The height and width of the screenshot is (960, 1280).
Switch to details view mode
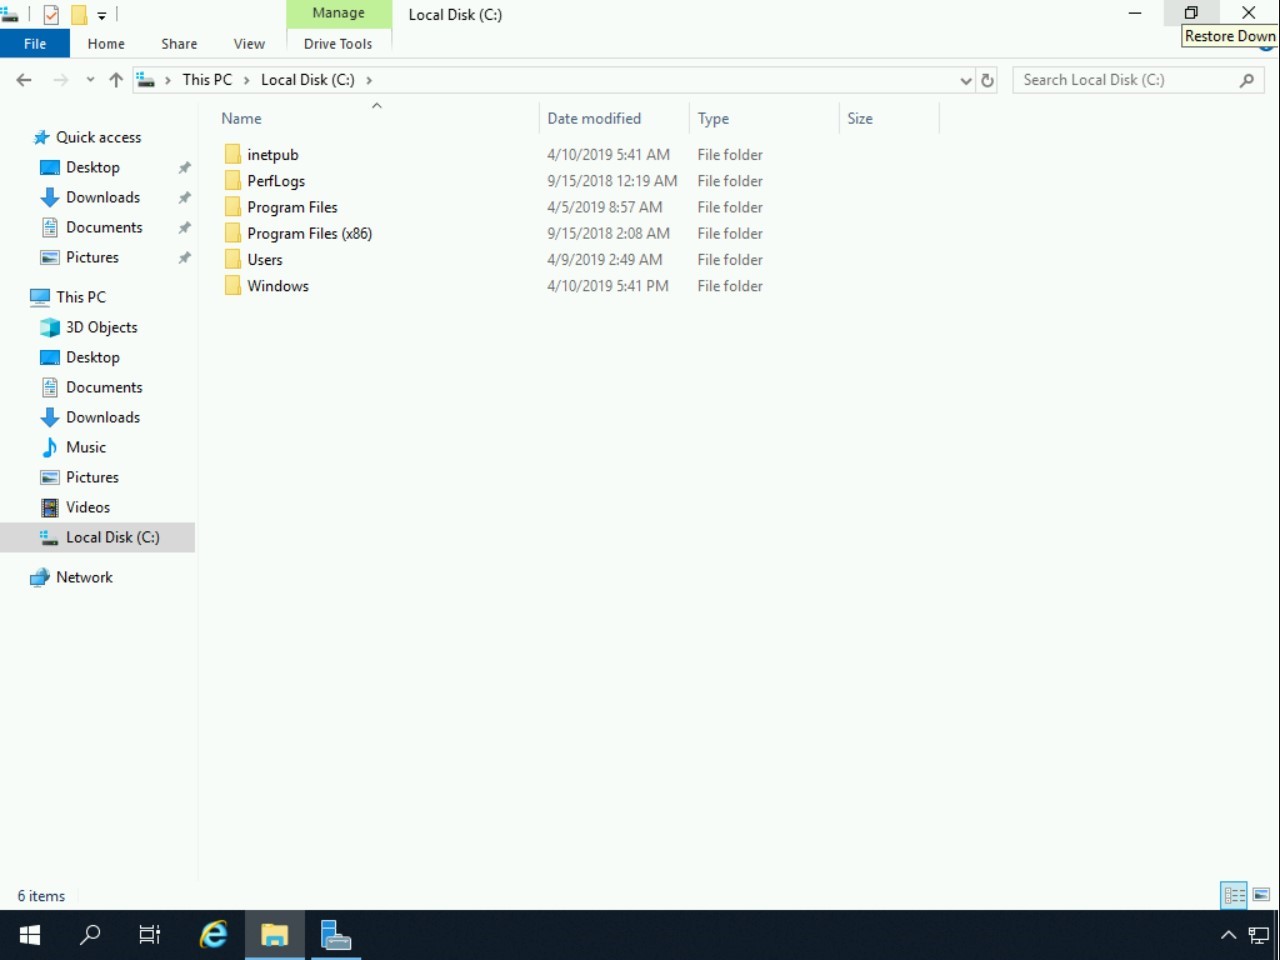(x=1234, y=895)
